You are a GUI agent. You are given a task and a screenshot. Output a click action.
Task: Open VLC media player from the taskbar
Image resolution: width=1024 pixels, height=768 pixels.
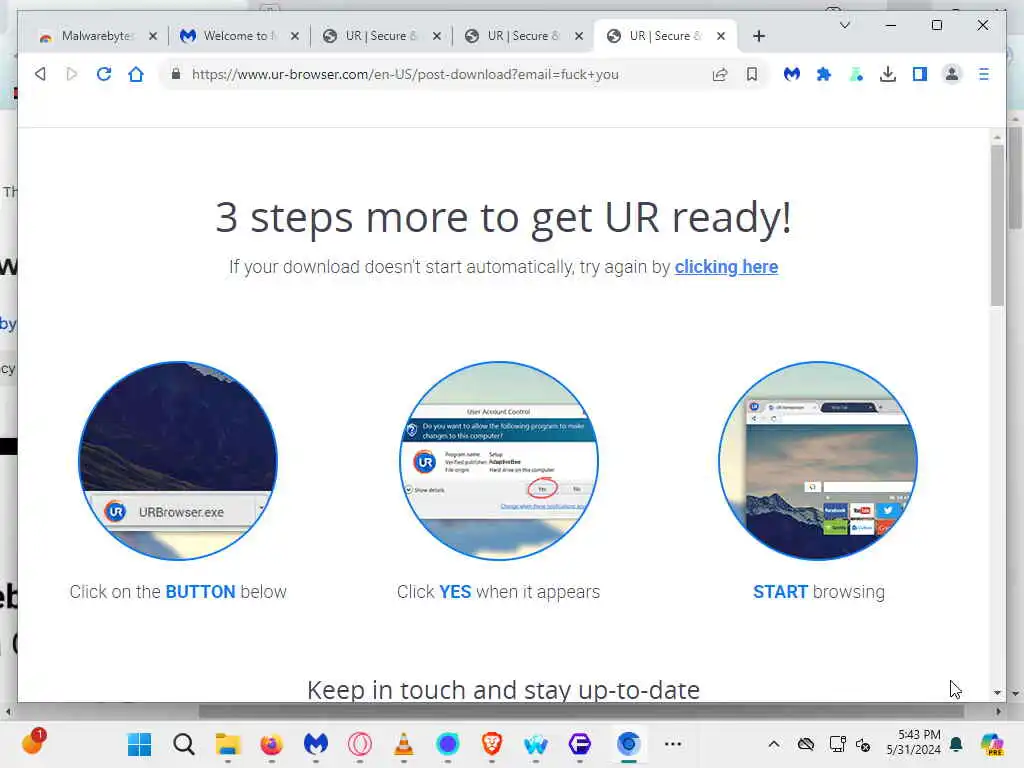point(404,744)
